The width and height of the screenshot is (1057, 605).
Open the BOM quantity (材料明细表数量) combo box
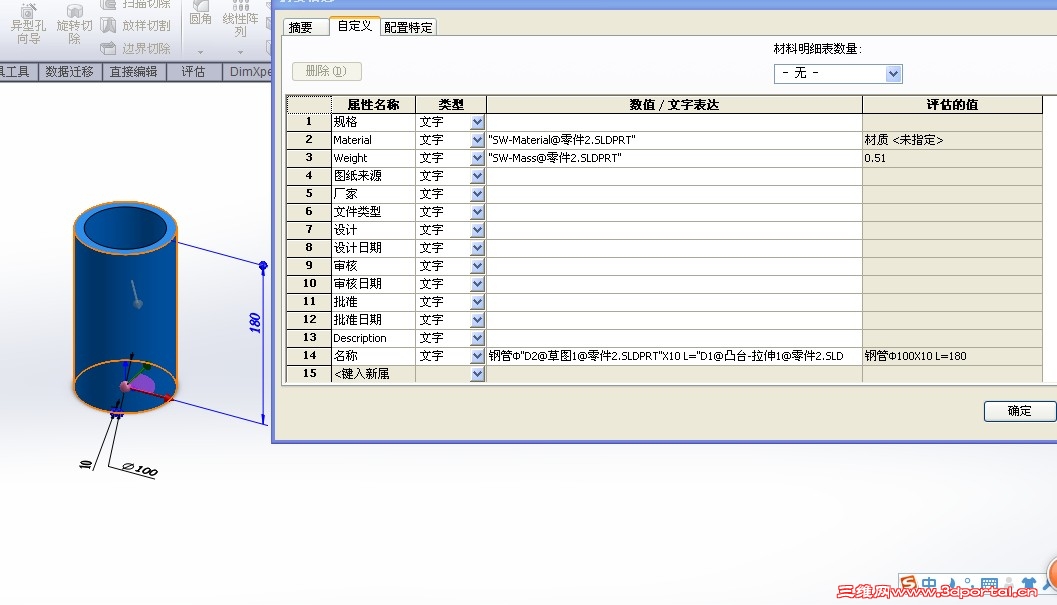tap(838, 74)
